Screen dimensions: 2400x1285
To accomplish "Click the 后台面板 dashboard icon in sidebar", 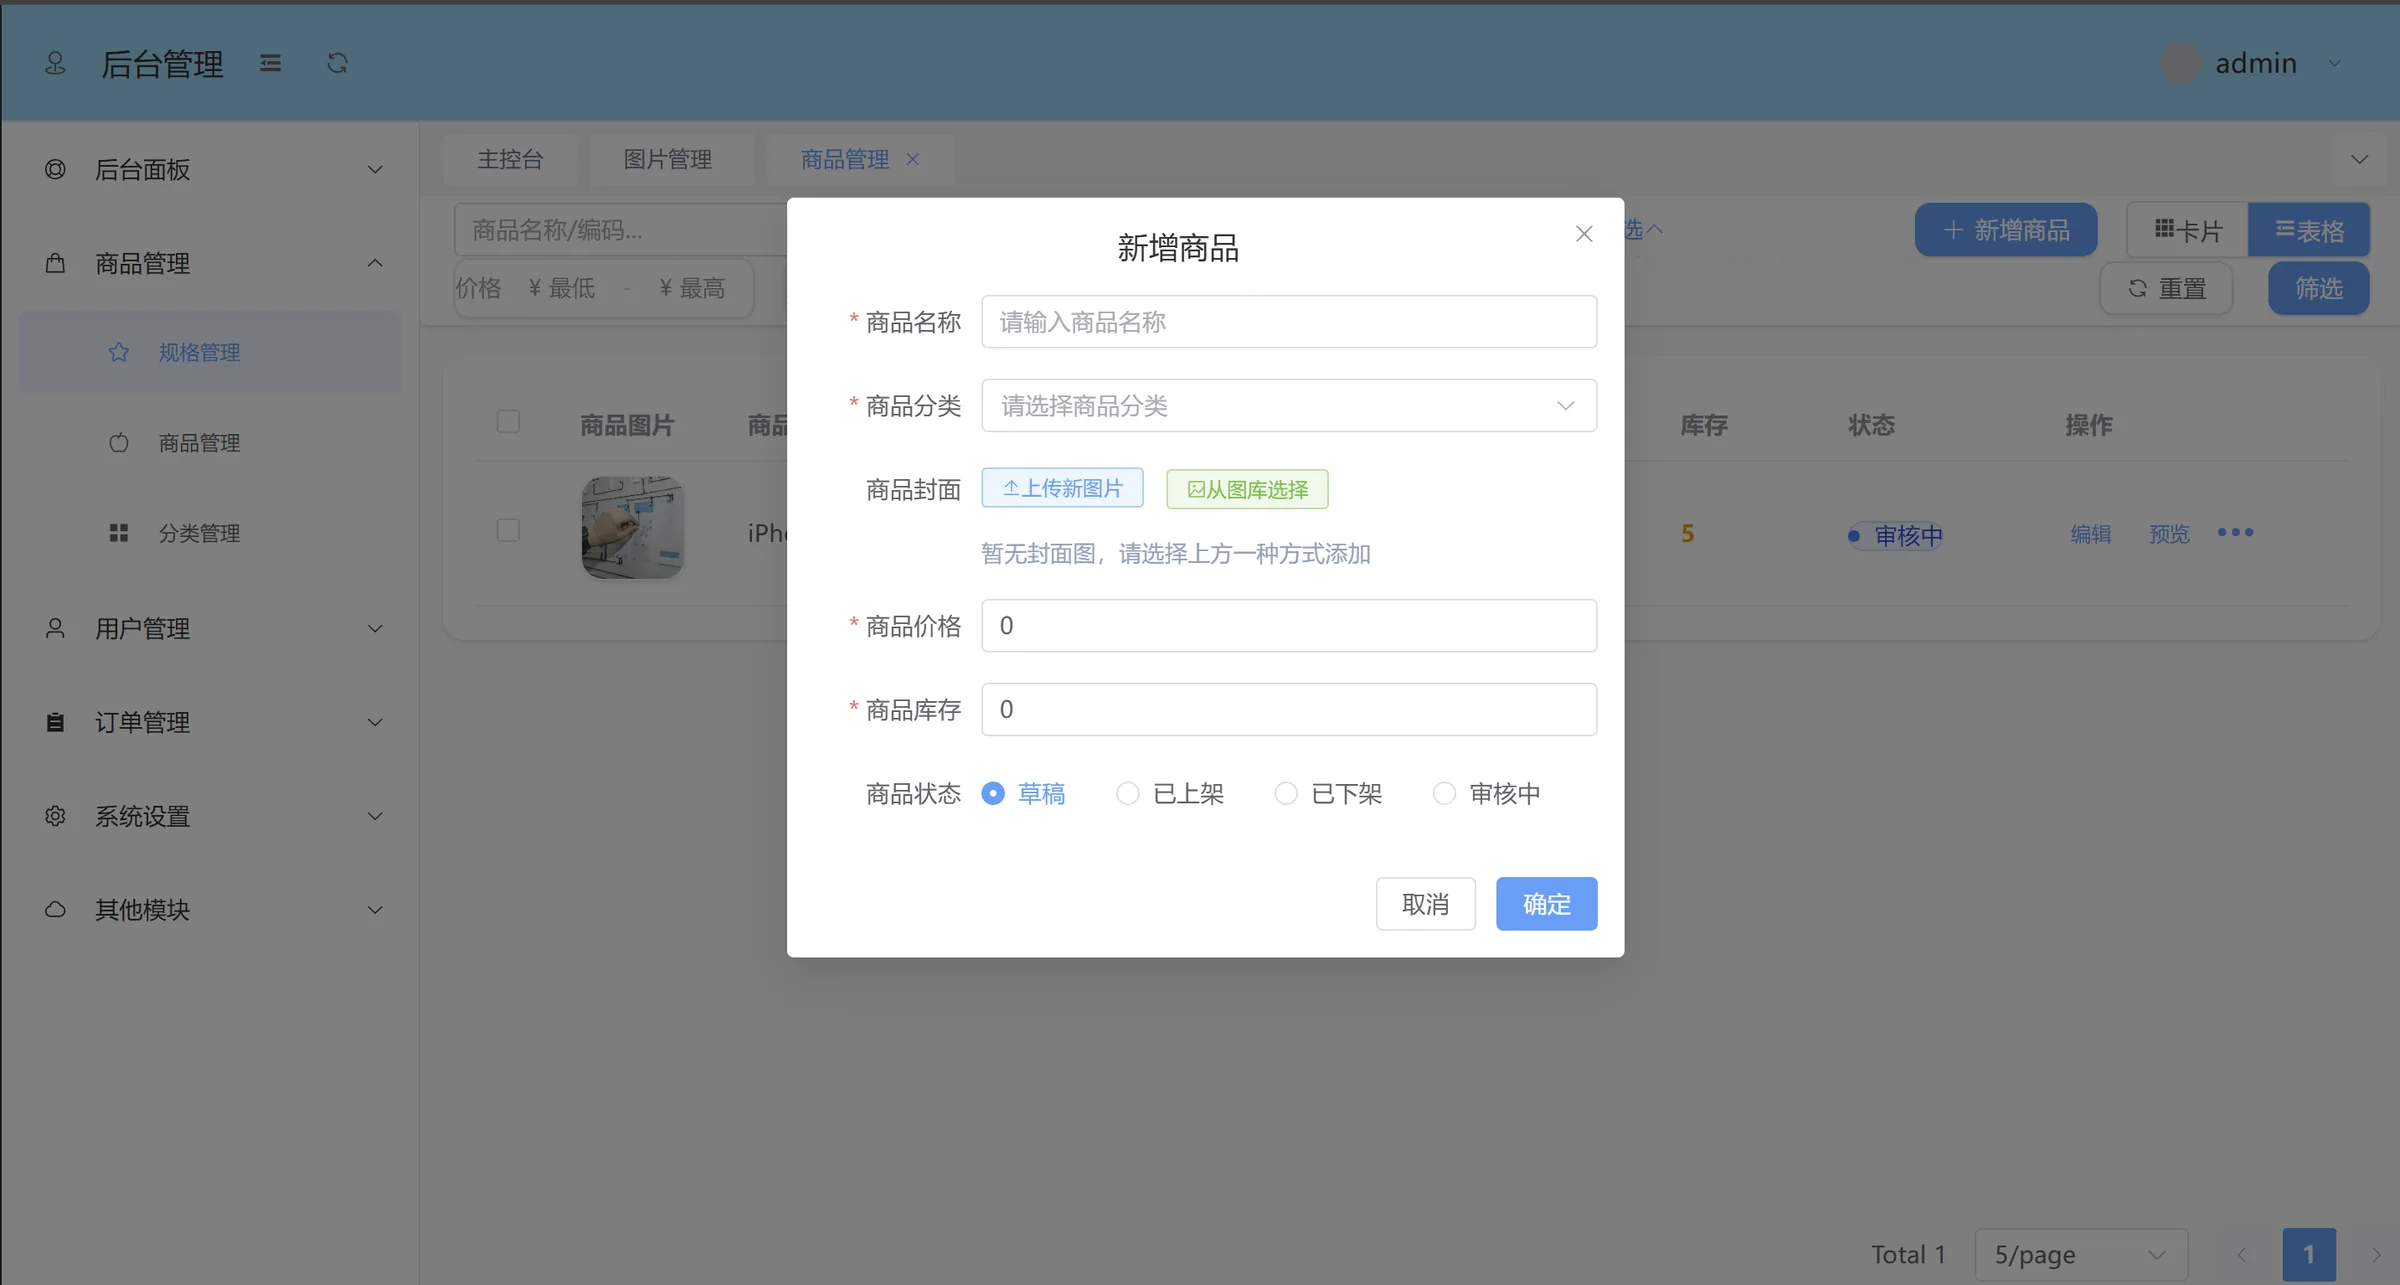I will coord(56,169).
